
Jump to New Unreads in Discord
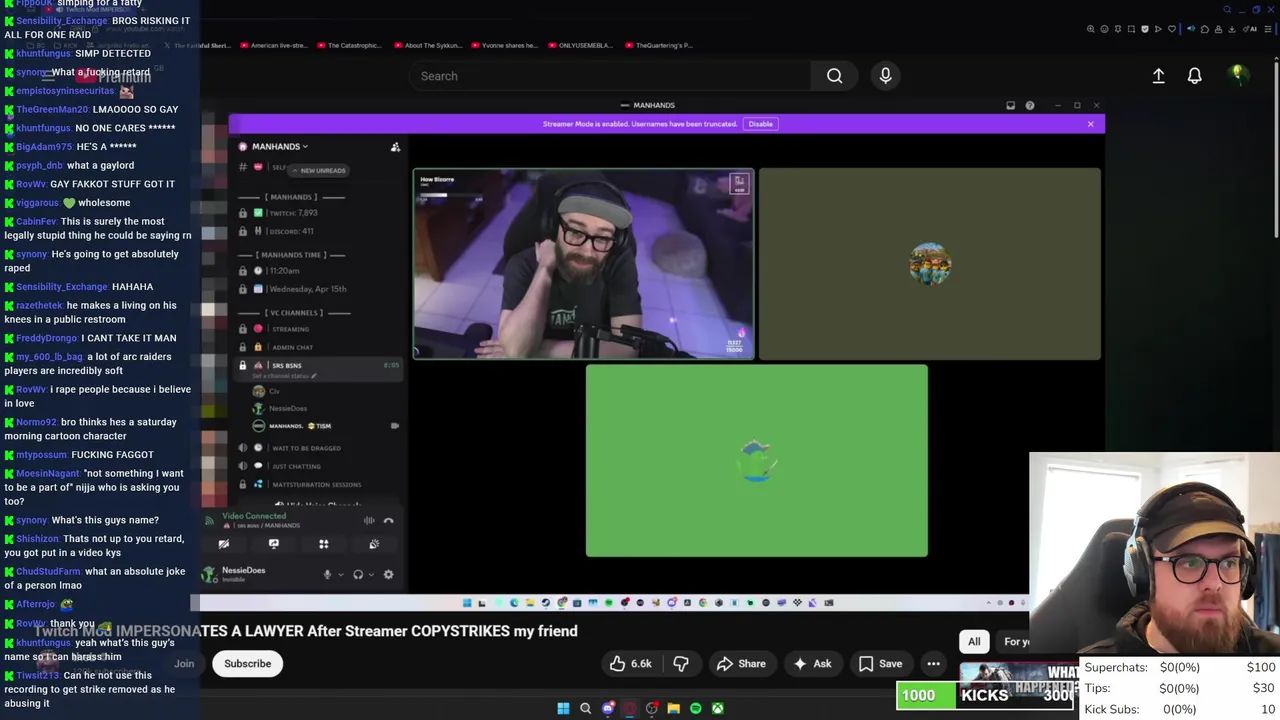(x=317, y=170)
